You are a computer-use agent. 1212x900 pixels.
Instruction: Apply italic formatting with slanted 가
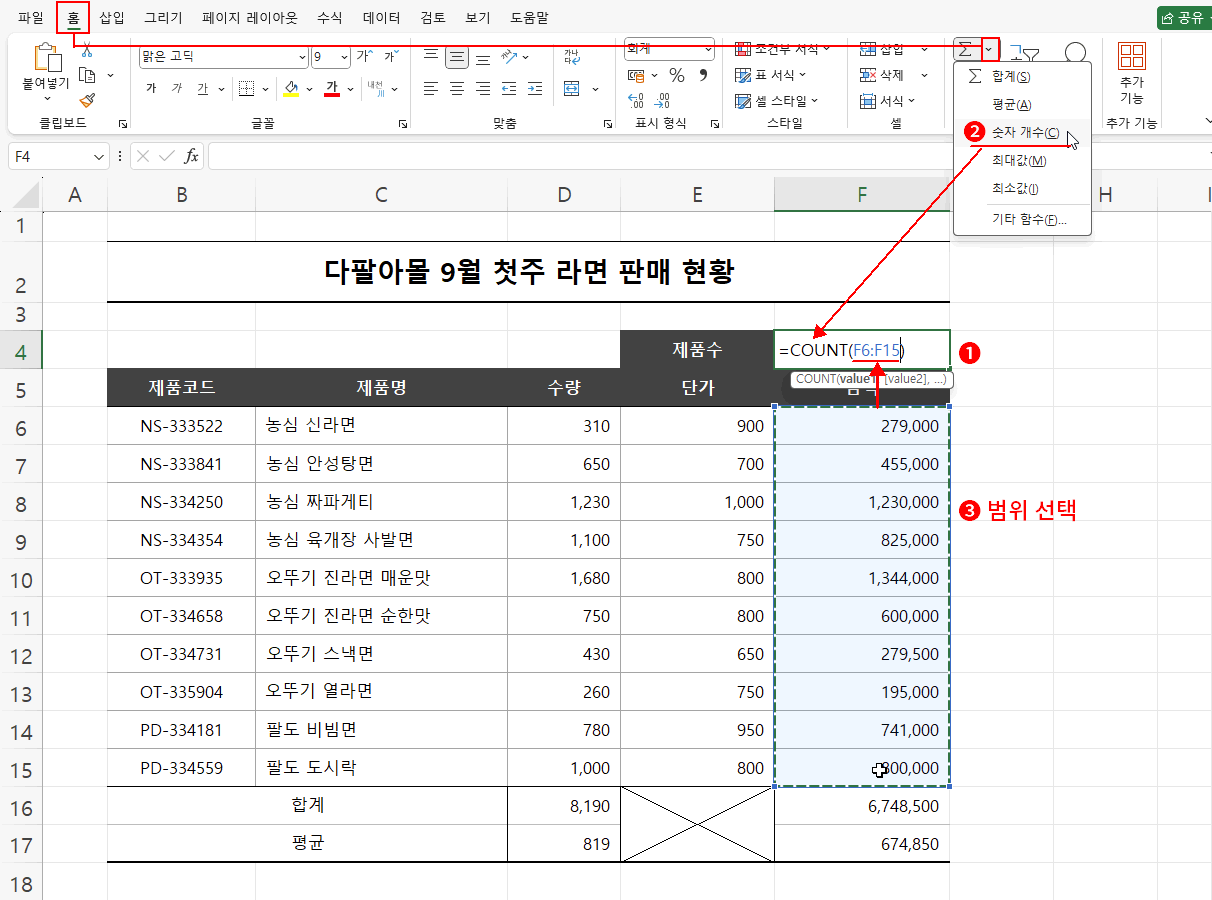click(177, 89)
